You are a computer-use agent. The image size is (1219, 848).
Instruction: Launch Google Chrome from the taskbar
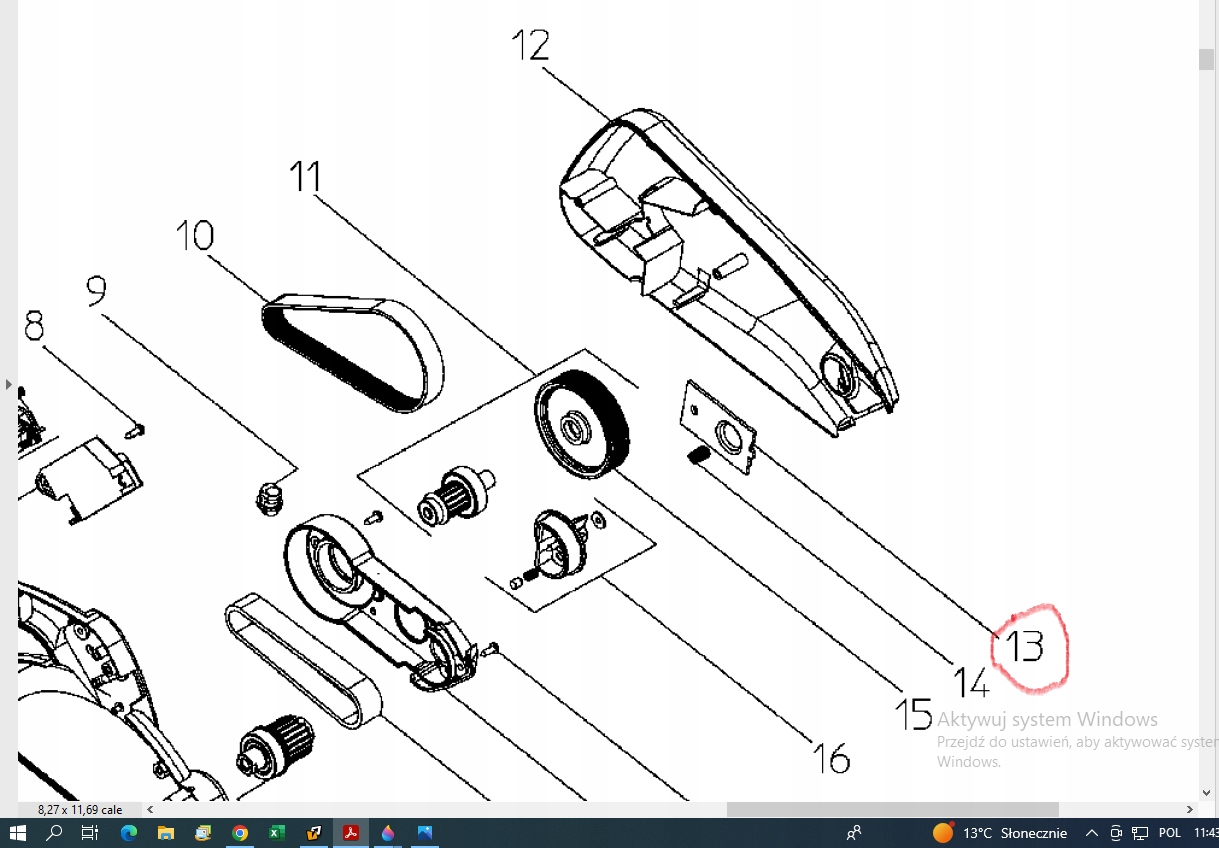[240, 833]
